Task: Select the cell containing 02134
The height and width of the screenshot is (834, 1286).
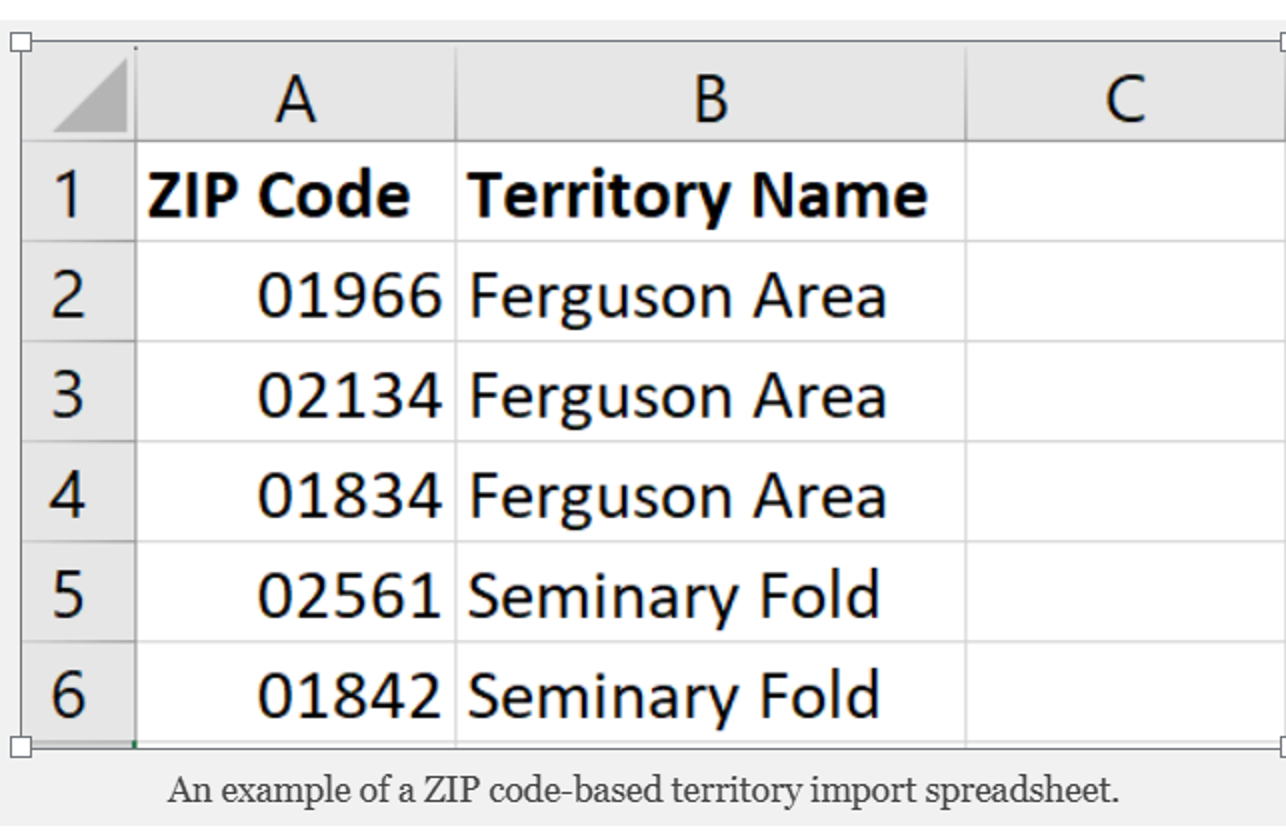Action: [297, 394]
